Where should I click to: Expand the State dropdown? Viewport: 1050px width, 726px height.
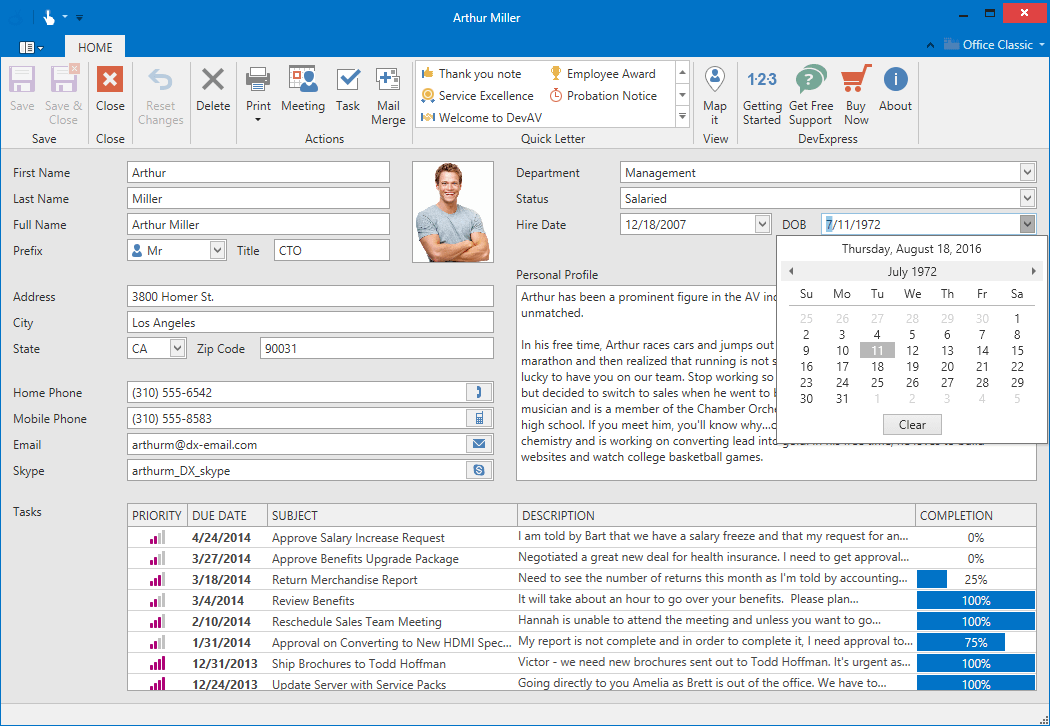177,349
